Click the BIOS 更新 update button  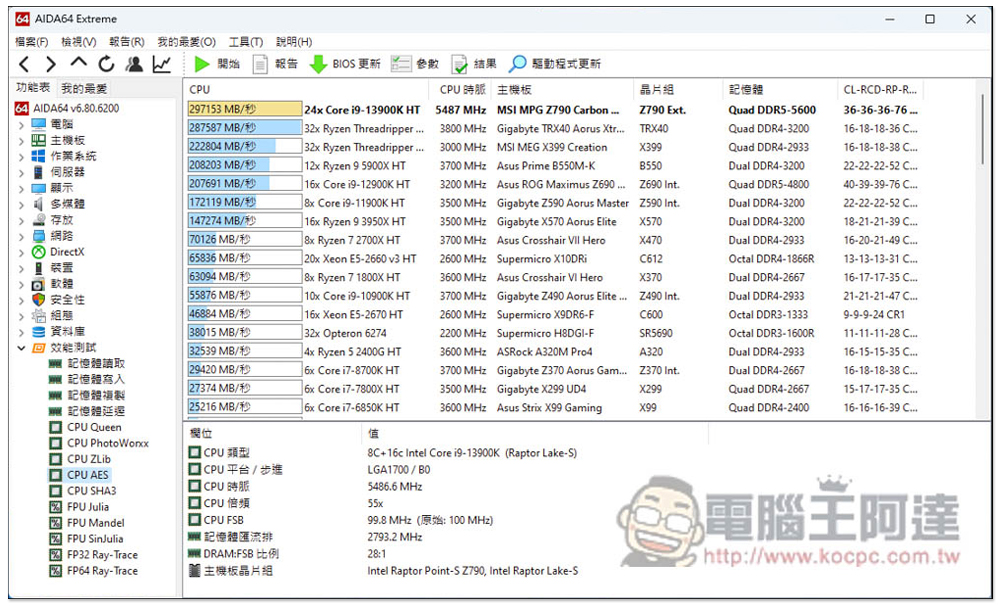[x=344, y=64]
